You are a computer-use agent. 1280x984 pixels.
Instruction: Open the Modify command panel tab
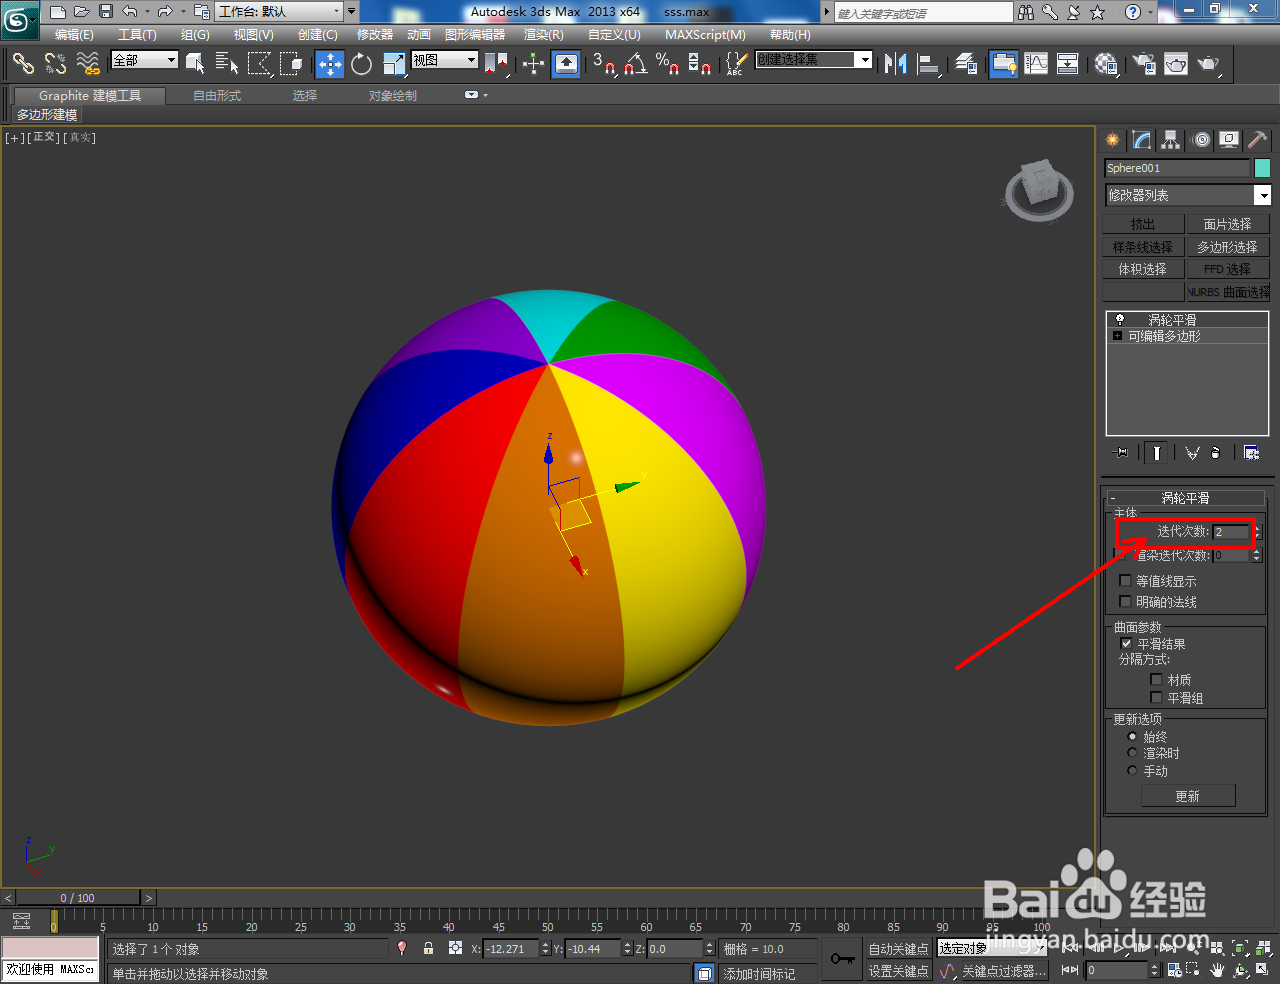(1142, 140)
